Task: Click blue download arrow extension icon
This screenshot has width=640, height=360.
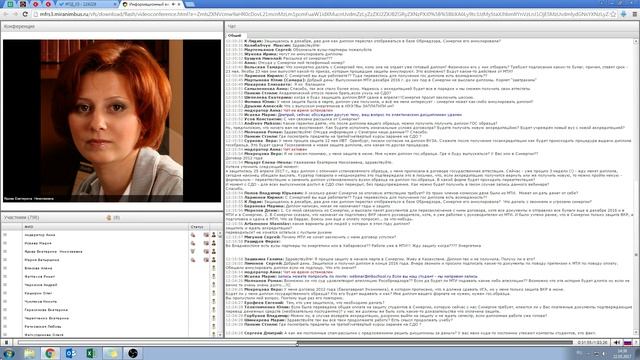Action: tap(624, 14)
